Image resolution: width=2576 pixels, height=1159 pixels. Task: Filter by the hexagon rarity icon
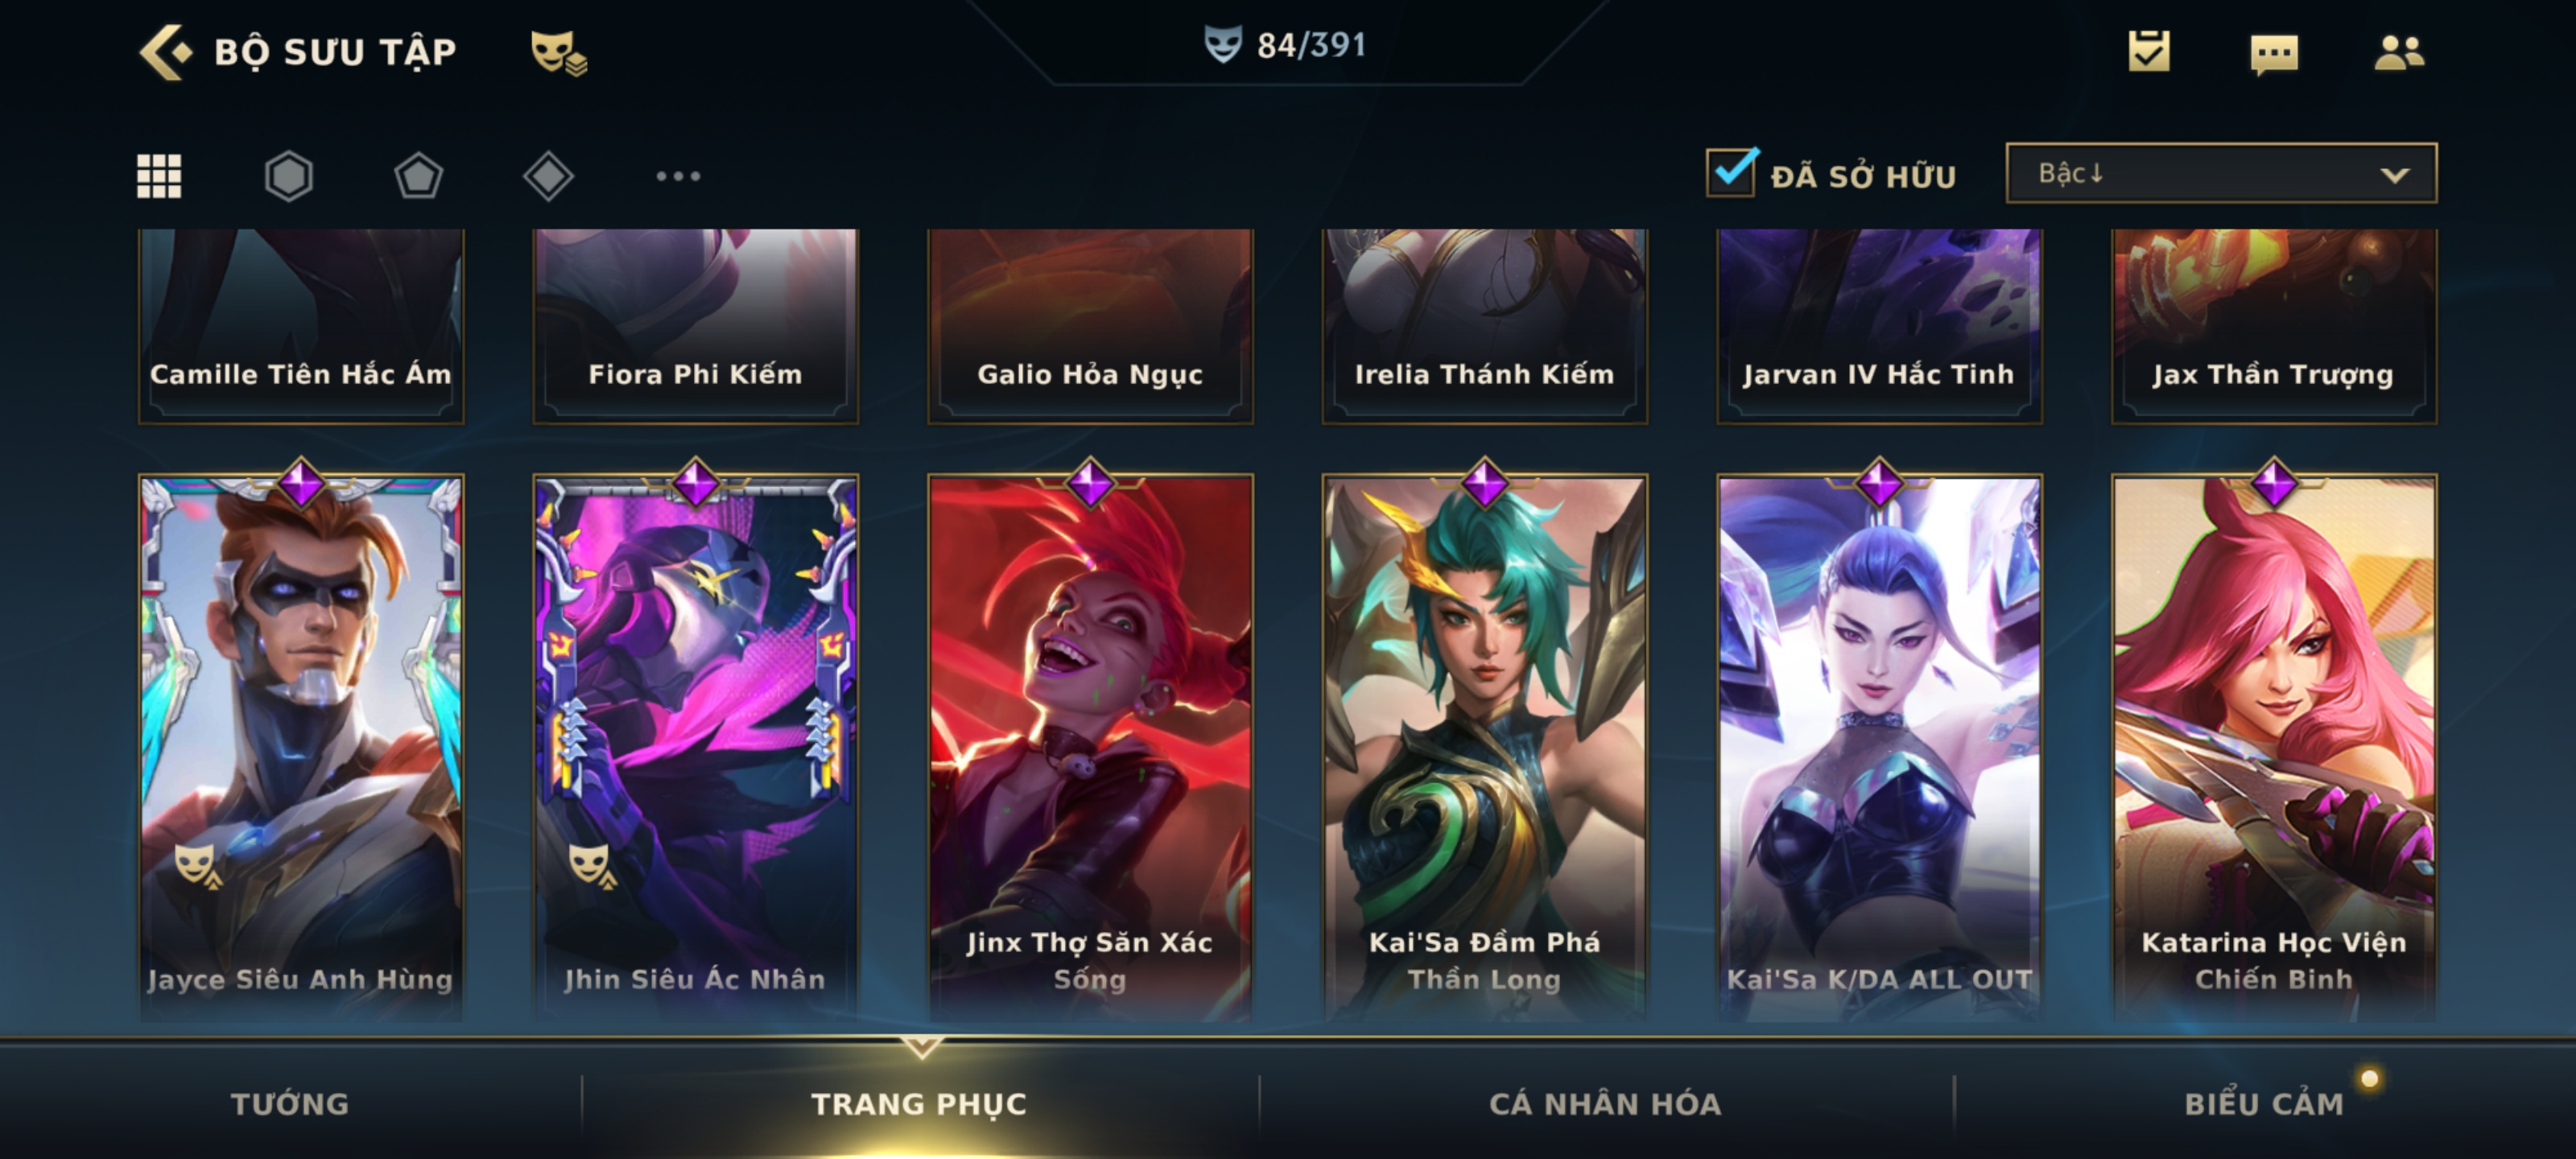tap(289, 176)
